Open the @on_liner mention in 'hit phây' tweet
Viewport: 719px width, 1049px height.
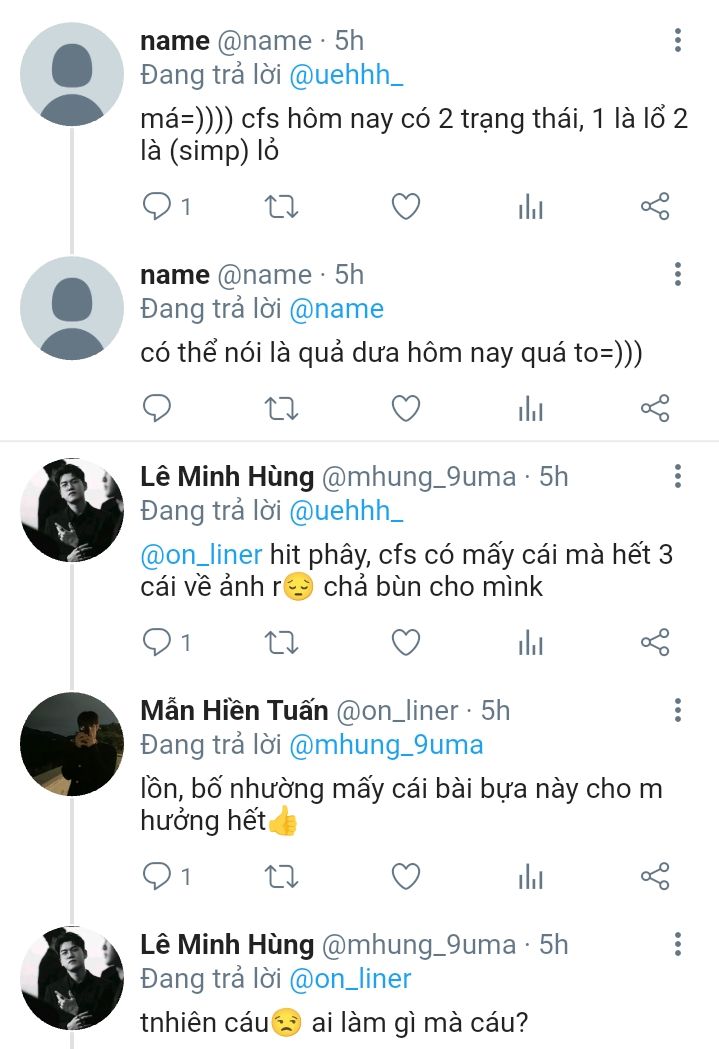[x=202, y=554]
